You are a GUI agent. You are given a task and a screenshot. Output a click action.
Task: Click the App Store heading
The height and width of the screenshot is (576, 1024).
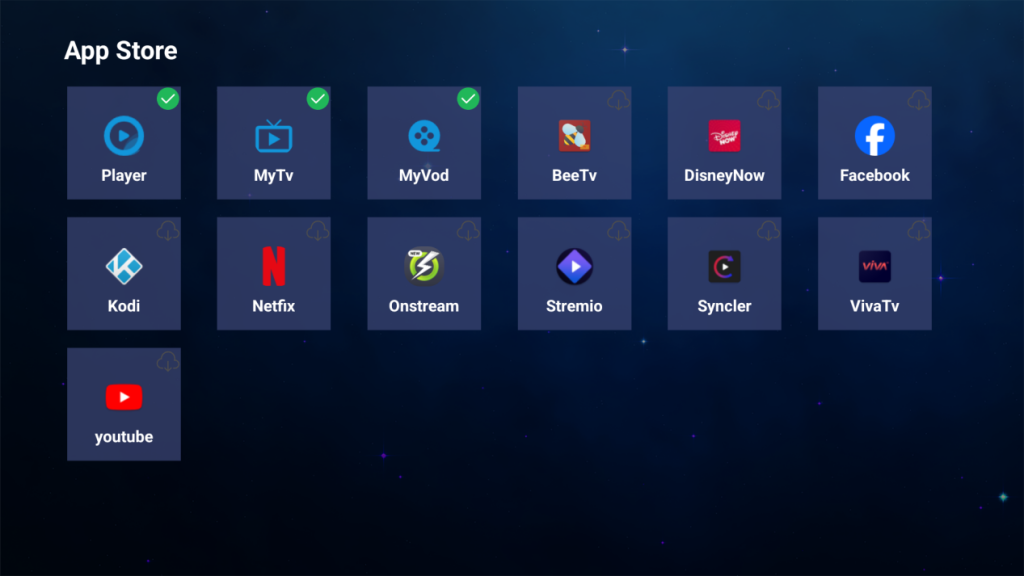tap(121, 51)
